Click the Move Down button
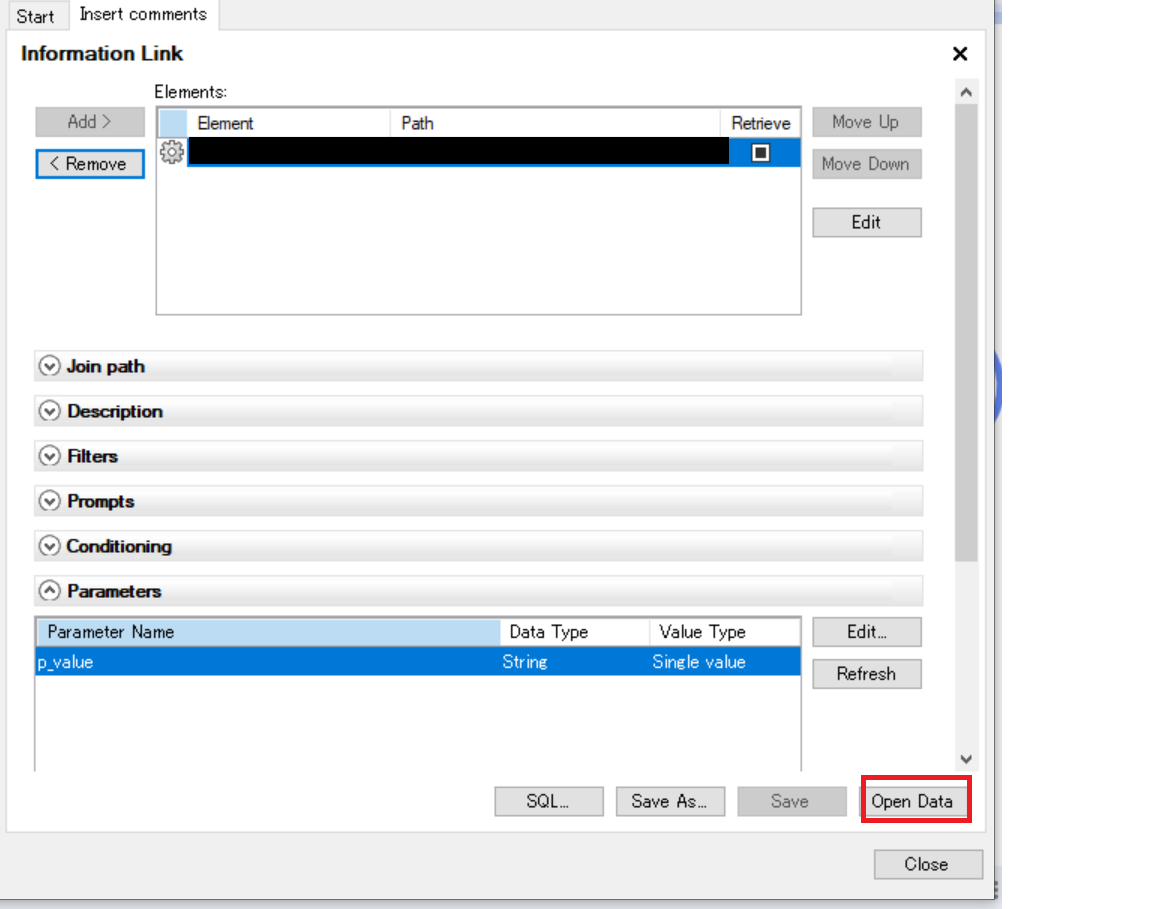The image size is (1152, 909). pos(866,164)
